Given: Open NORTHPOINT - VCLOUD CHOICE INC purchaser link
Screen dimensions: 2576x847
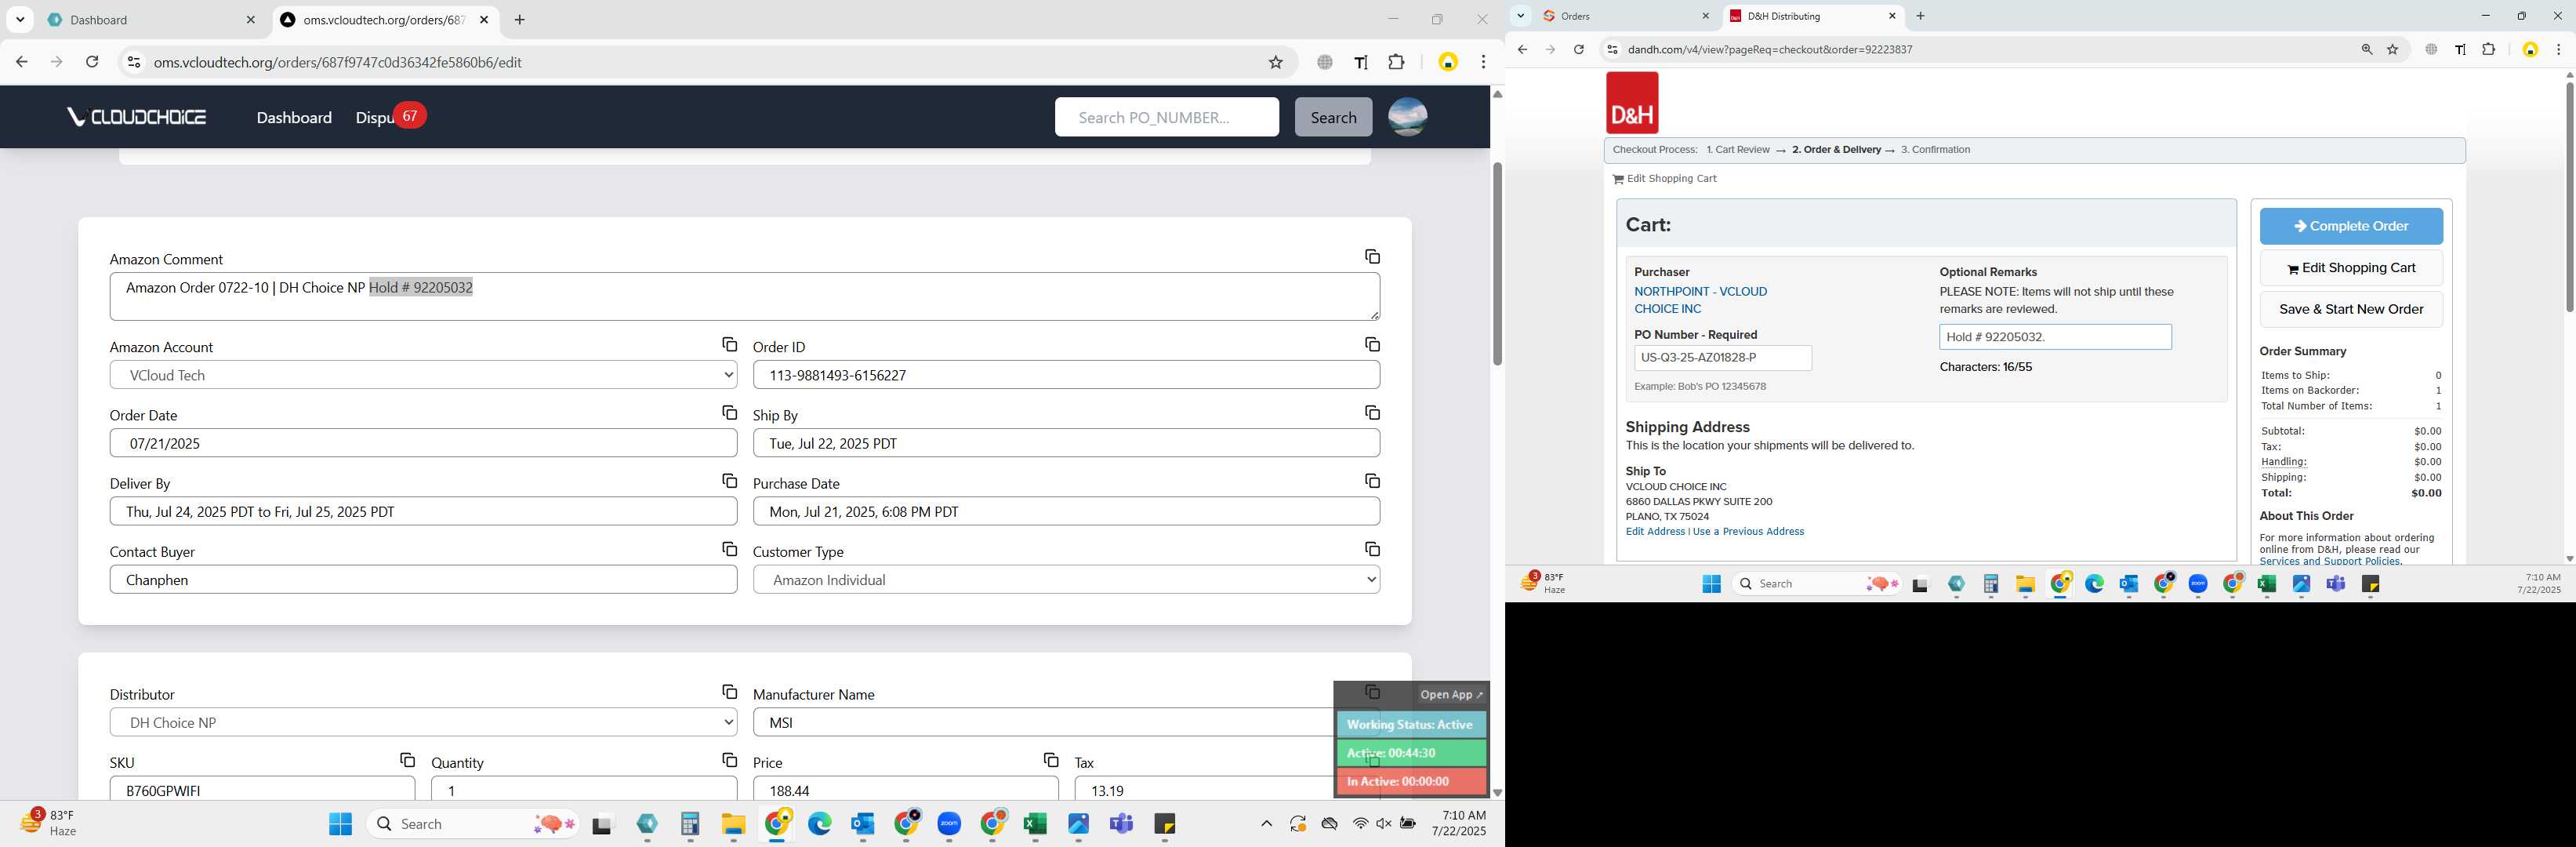Looking at the screenshot, I should [1700, 300].
